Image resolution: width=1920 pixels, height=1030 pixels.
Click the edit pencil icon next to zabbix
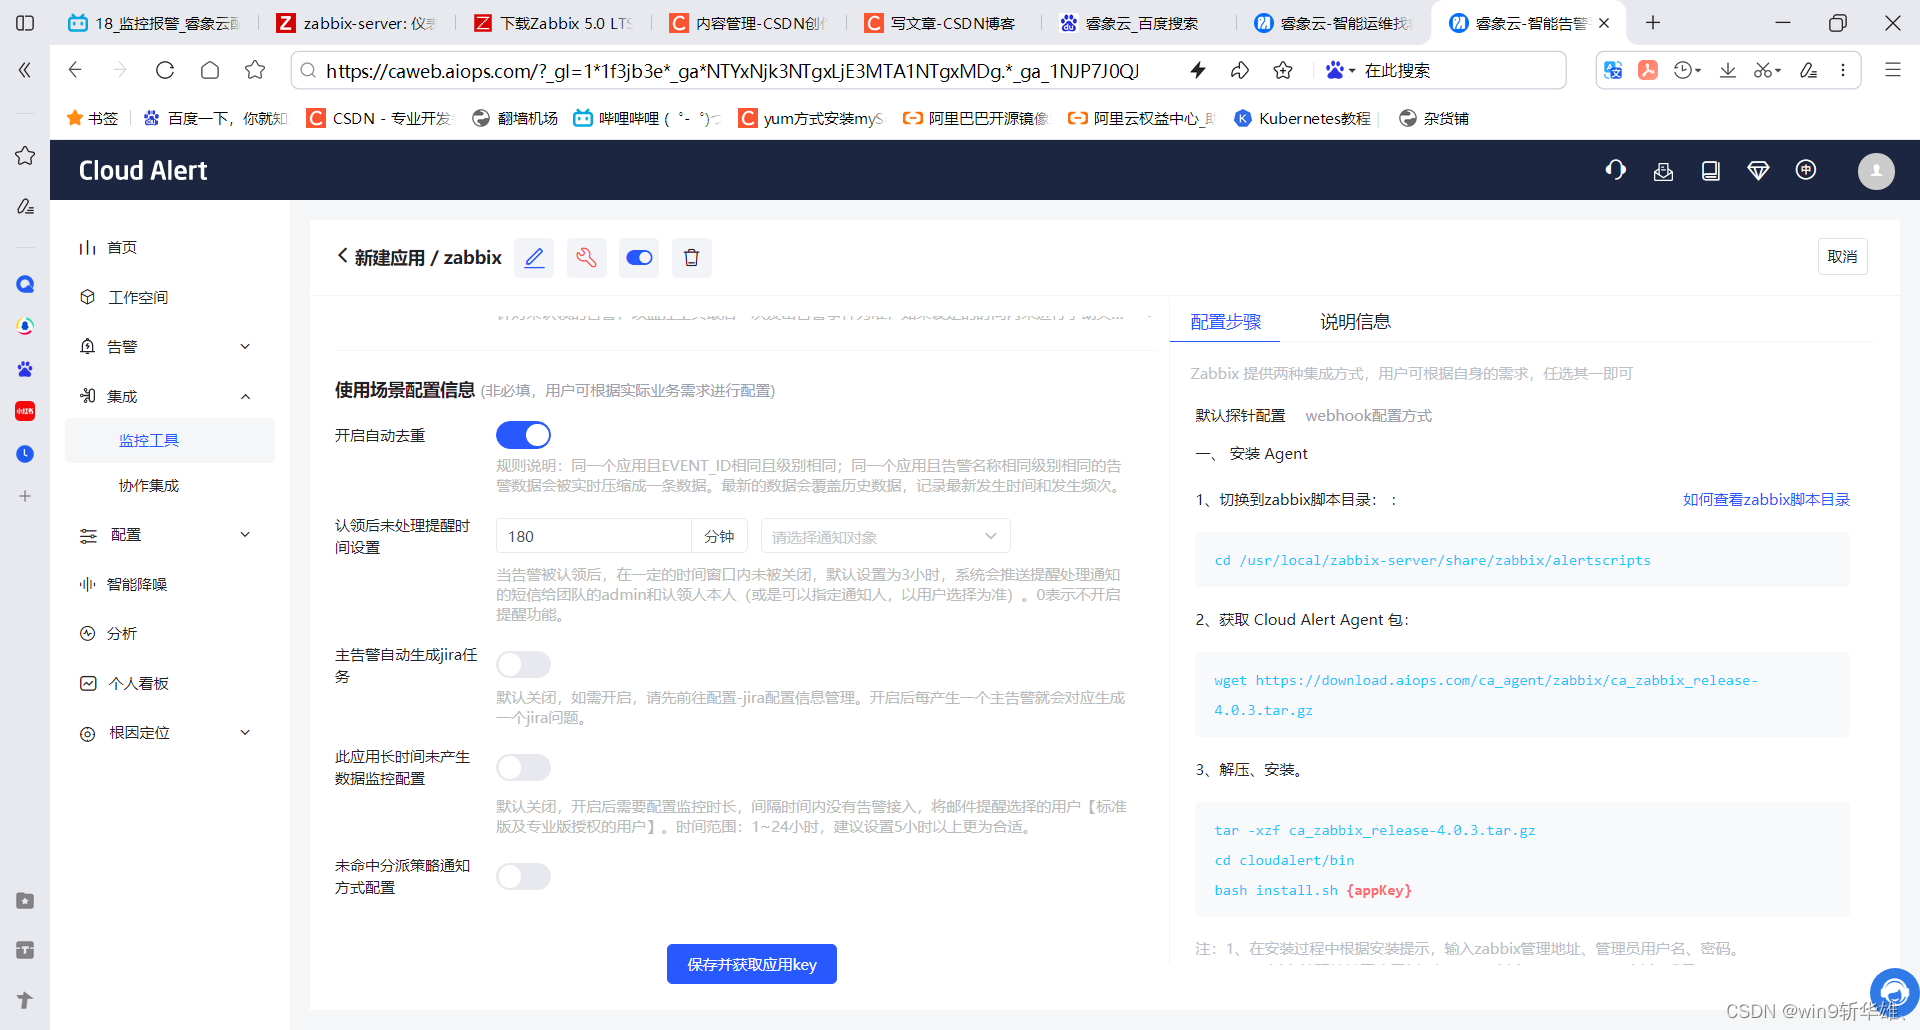534,258
